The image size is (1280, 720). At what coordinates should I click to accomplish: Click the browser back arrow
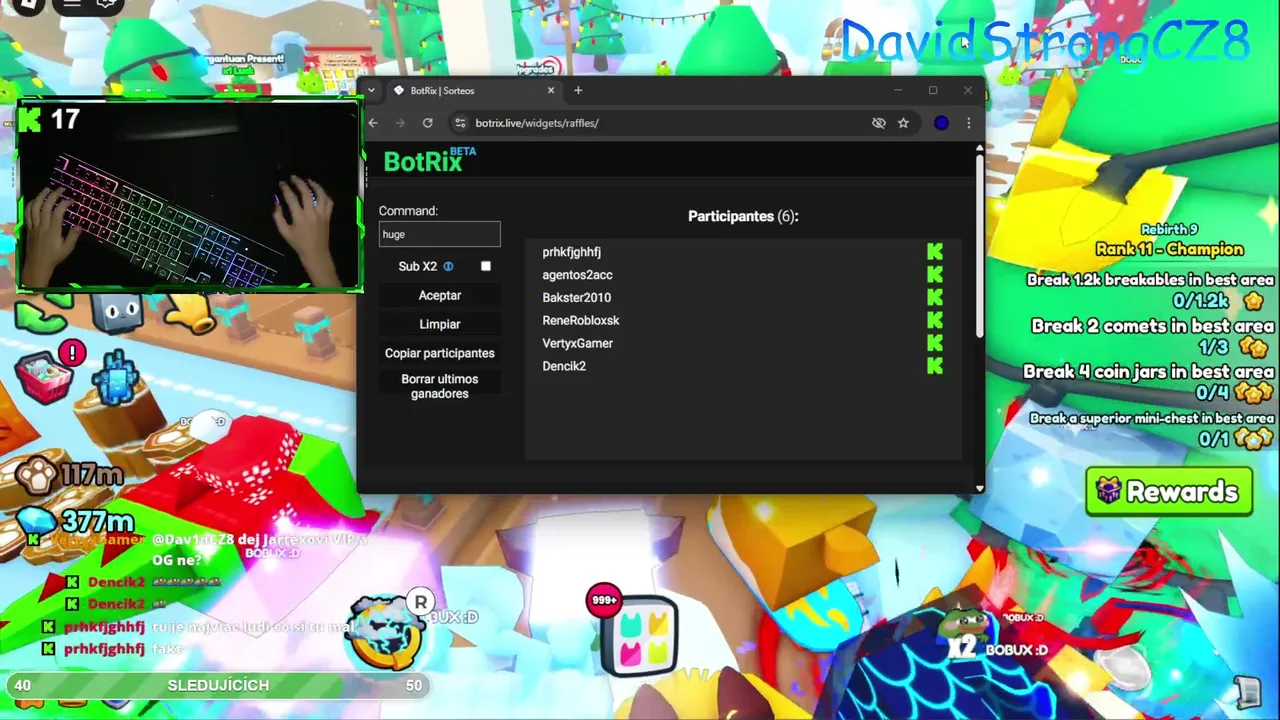[x=373, y=123]
